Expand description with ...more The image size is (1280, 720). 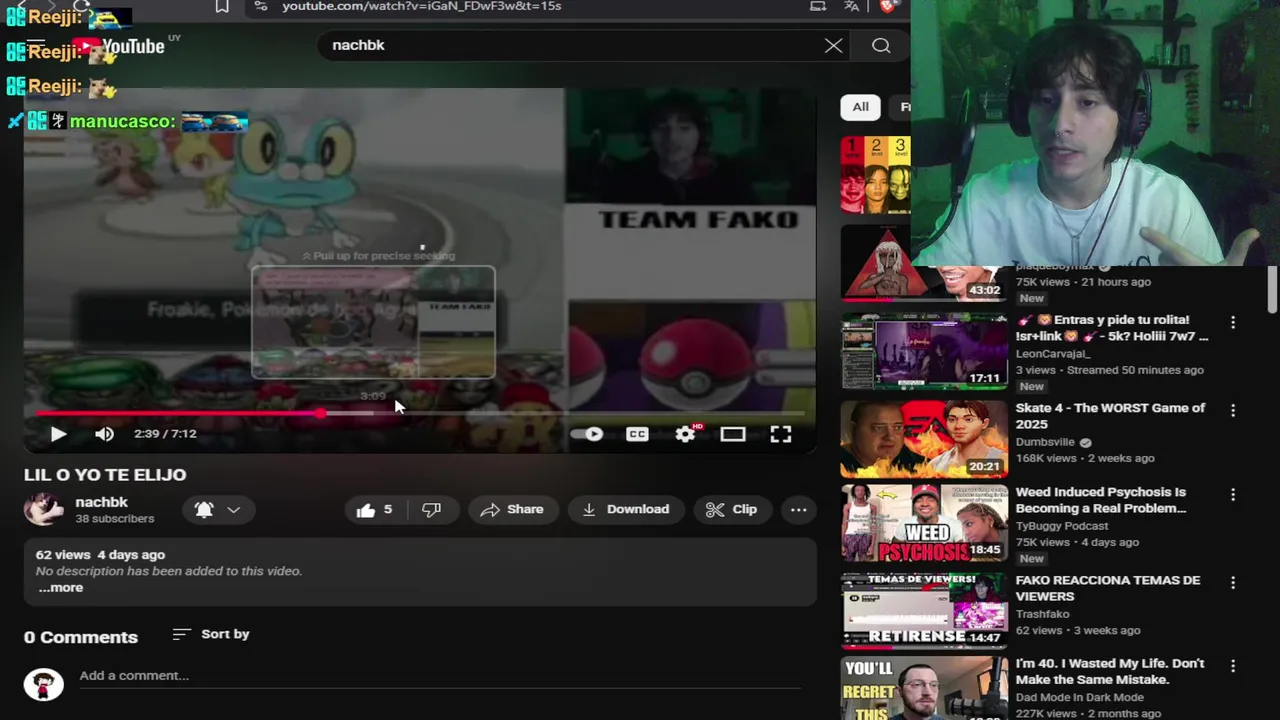point(61,587)
